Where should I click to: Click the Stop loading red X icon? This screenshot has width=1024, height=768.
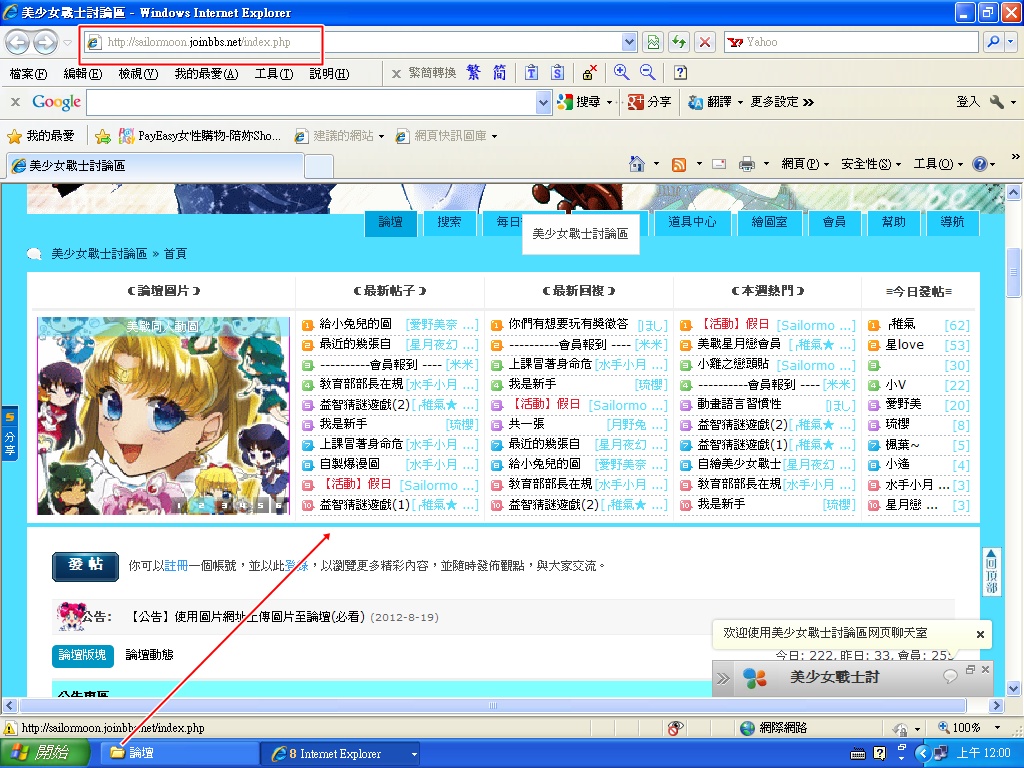[x=705, y=42]
